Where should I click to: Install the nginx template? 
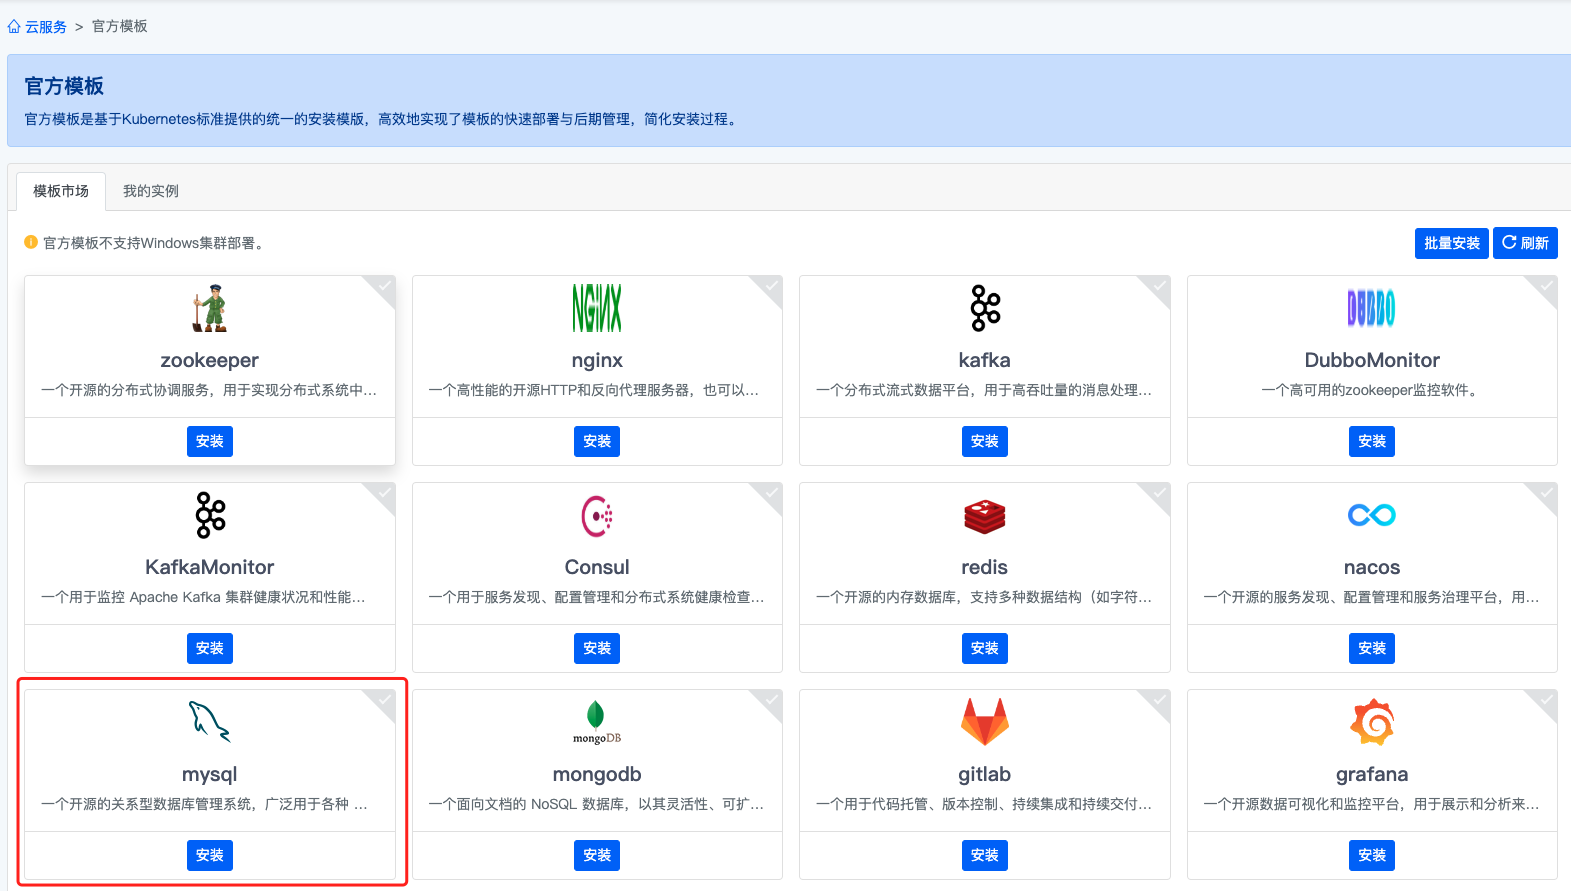[597, 441]
